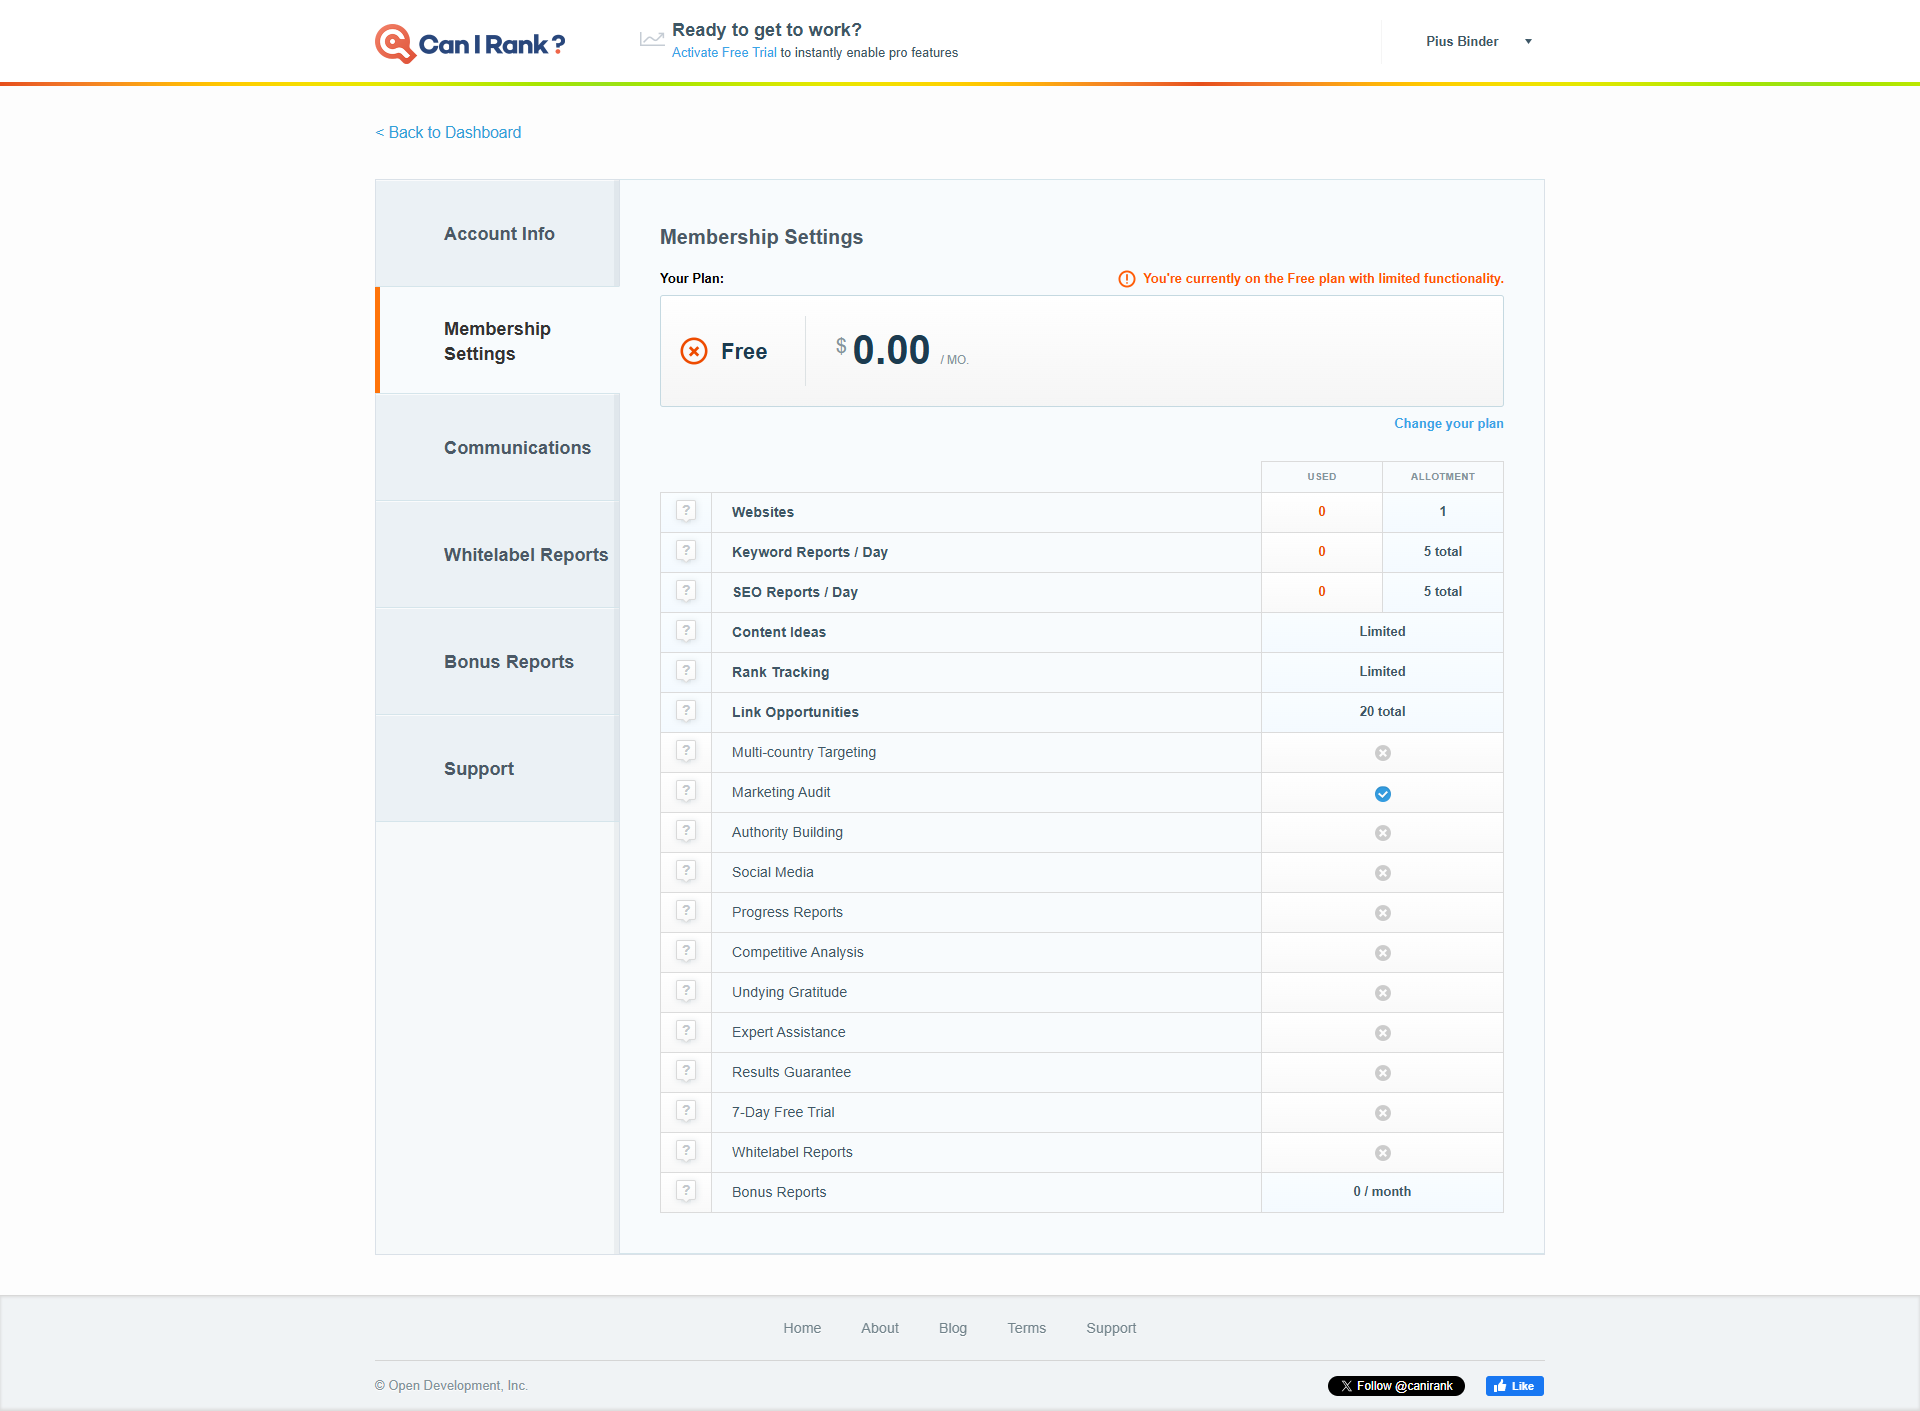Go Back to Dashboard
The height and width of the screenshot is (1411, 1920).
coord(448,133)
